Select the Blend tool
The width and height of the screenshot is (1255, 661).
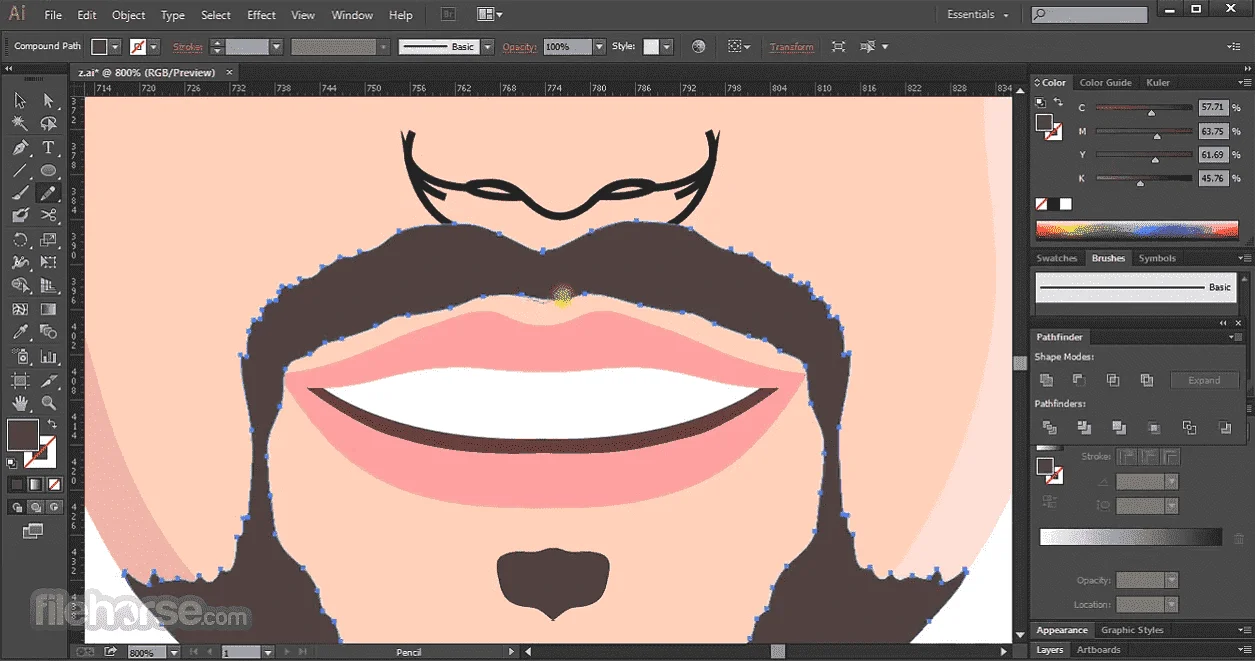48,333
